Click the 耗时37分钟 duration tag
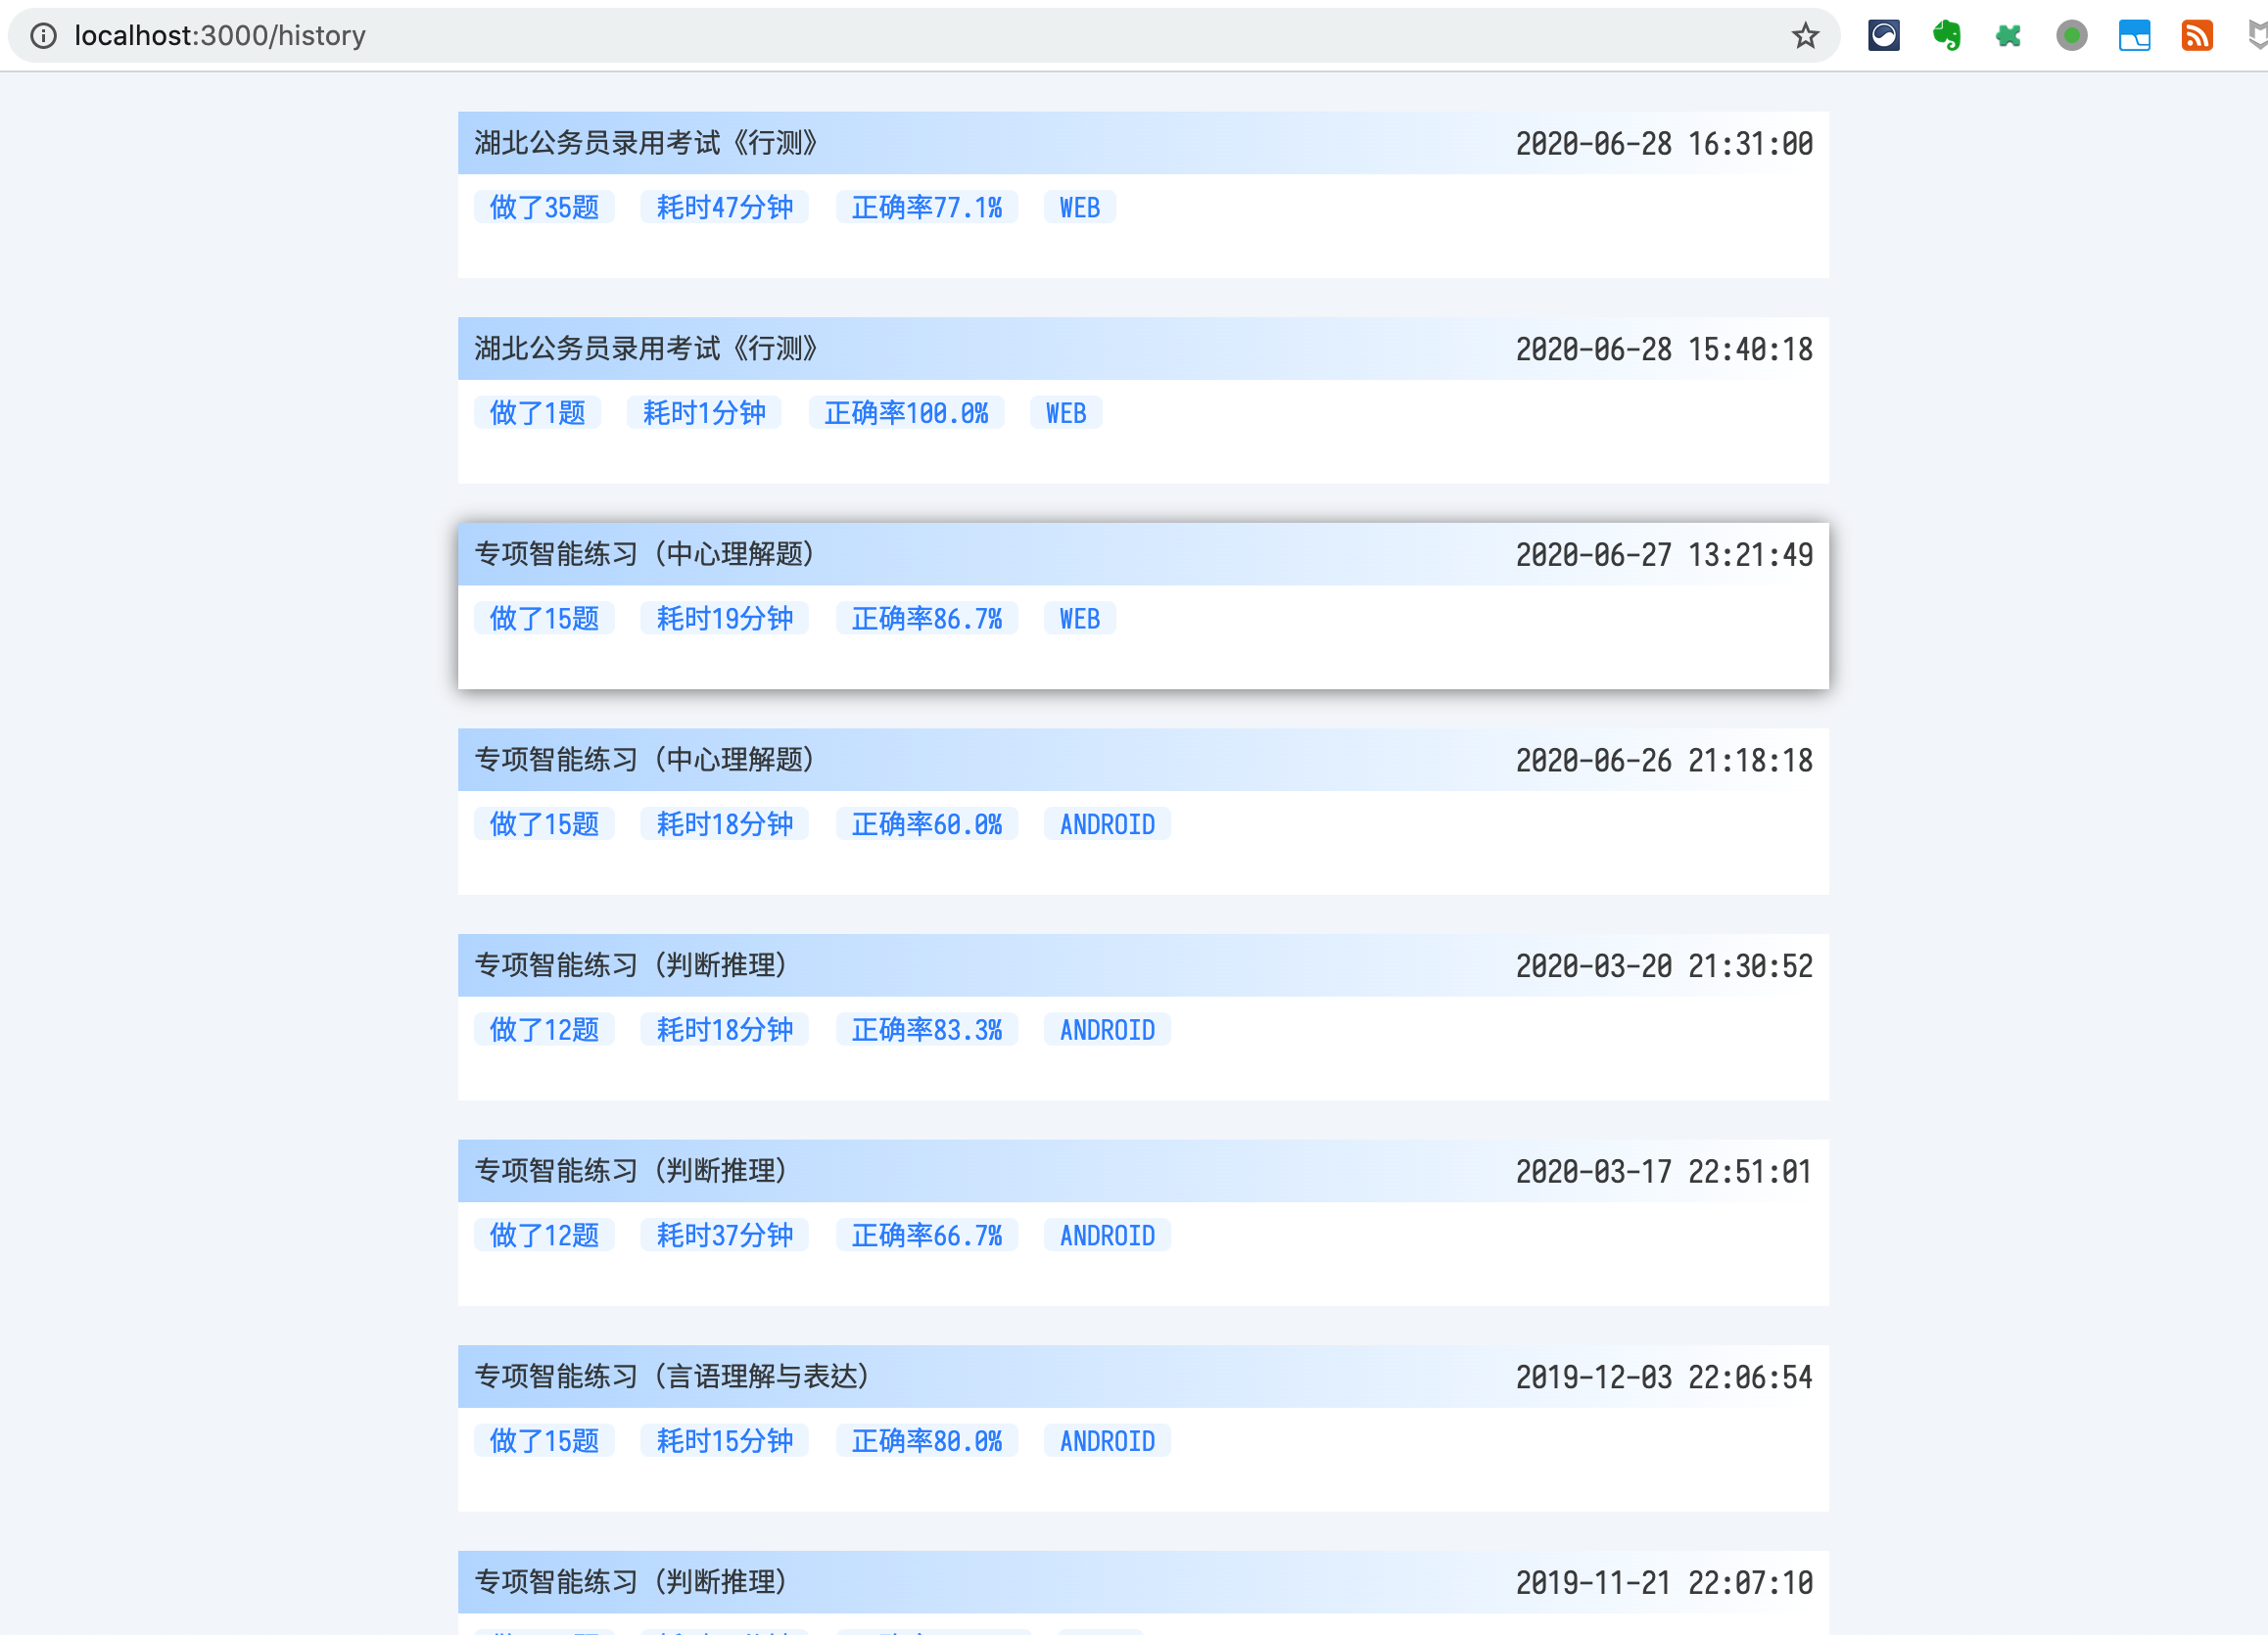The image size is (2268, 1635). tap(724, 1235)
